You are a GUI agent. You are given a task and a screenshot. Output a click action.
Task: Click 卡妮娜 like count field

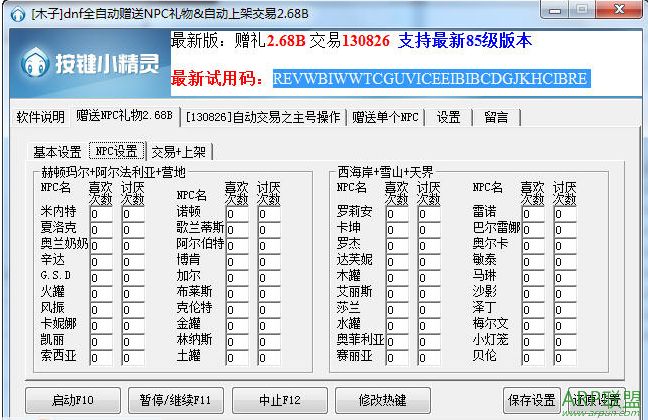click(101, 326)
